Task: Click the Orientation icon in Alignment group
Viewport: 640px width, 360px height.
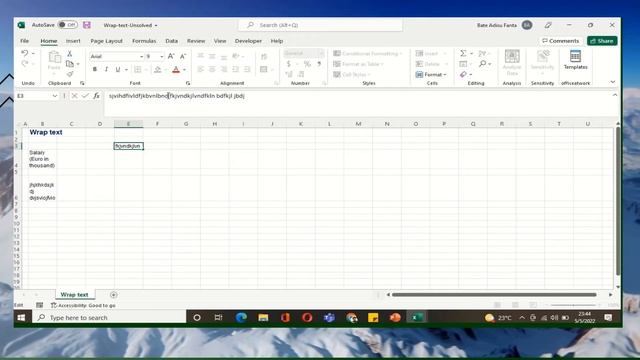Action: 236,56
